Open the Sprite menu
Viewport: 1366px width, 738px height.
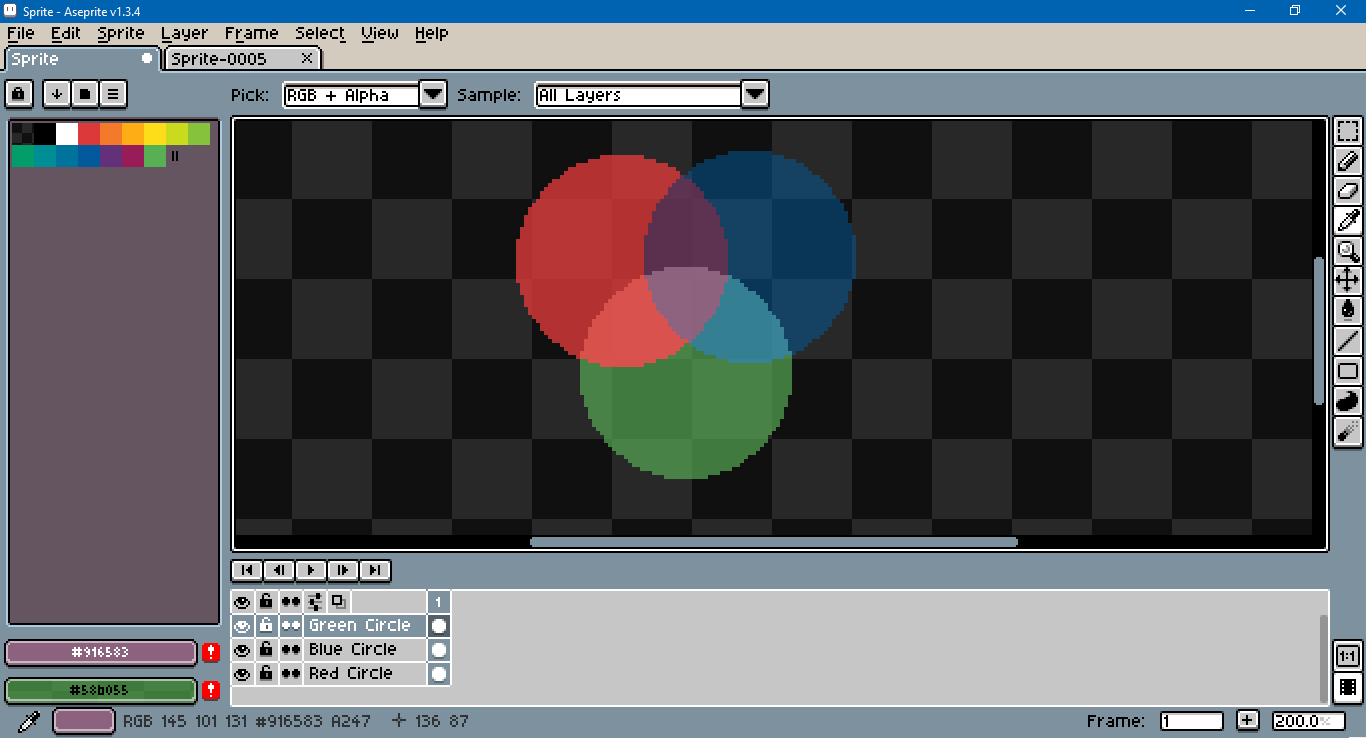121,33
